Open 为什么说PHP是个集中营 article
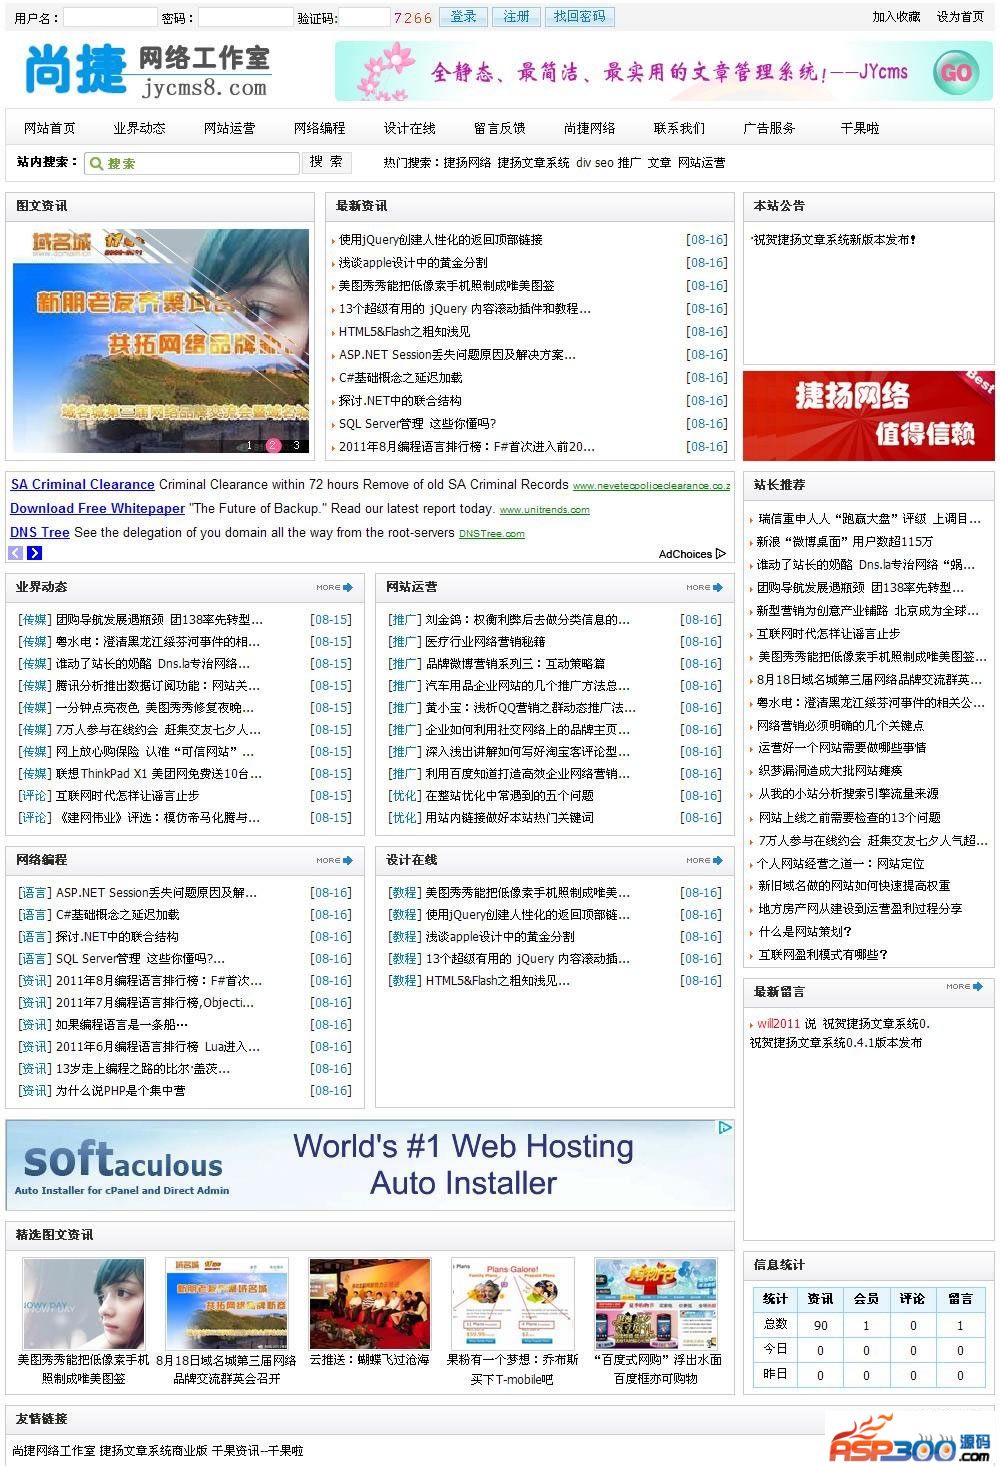 [x=120, y=1091]
